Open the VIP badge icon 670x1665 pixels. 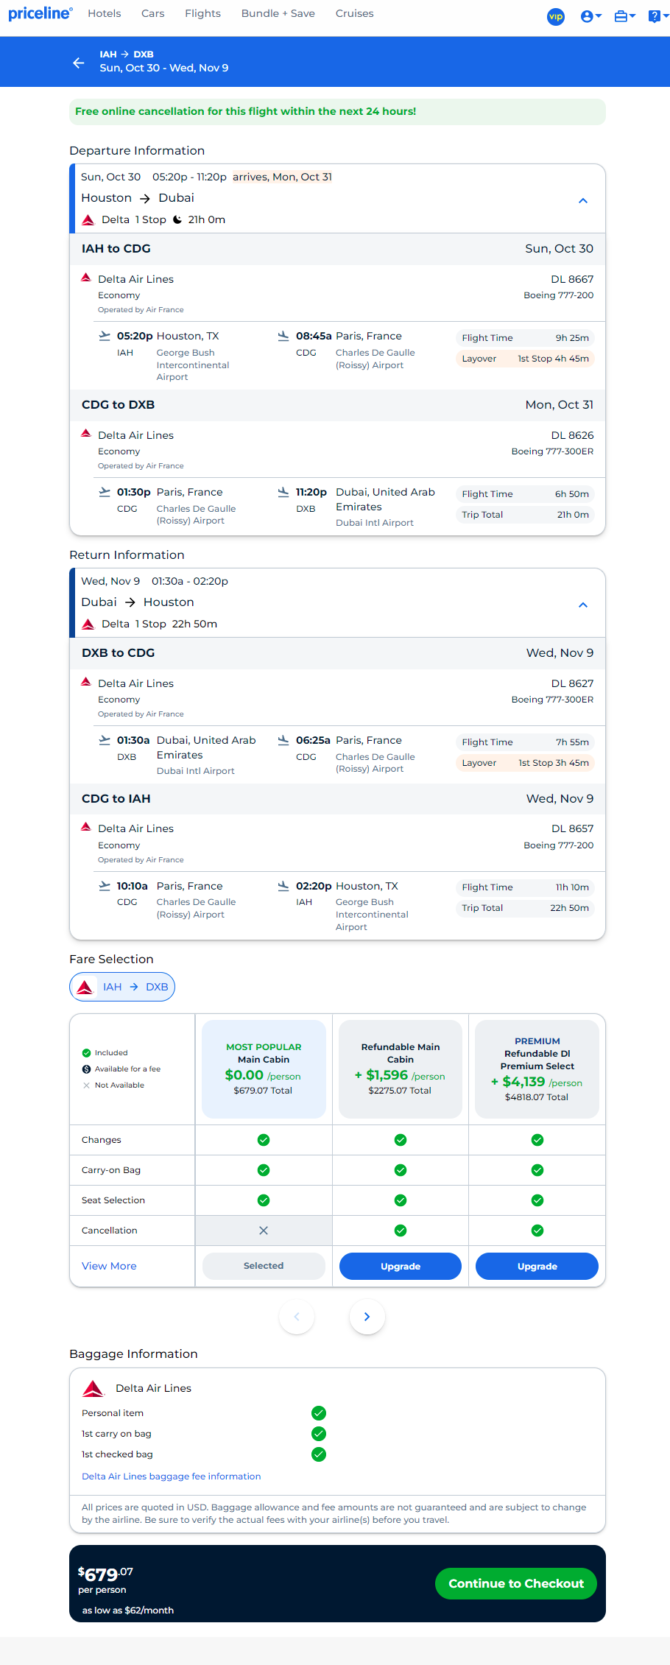click(x=556, y=15)
